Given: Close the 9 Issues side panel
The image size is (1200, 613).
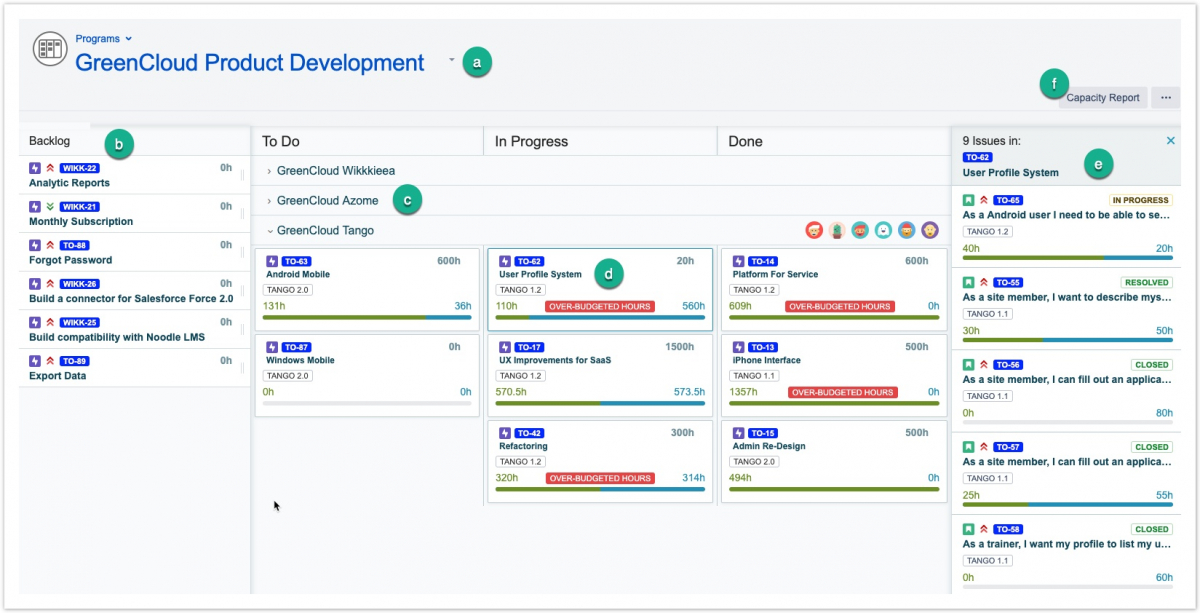Looking at the screenshot, I should pos(1171,141).
